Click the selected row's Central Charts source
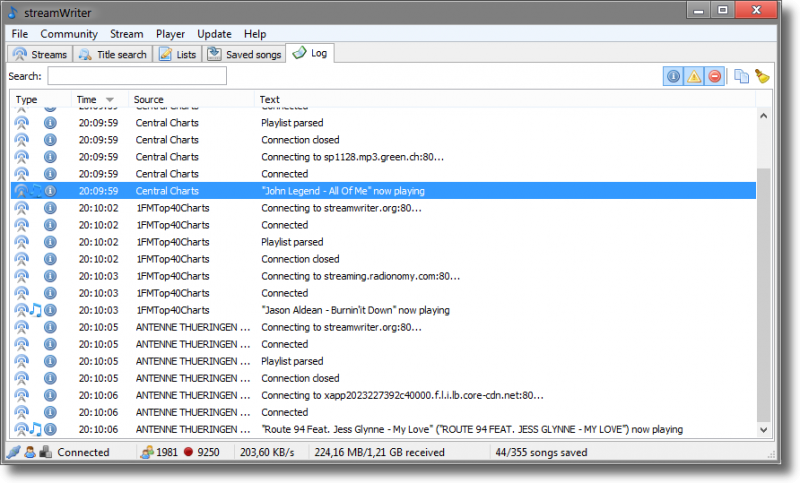Screen dimensions: 800x483 167,191
